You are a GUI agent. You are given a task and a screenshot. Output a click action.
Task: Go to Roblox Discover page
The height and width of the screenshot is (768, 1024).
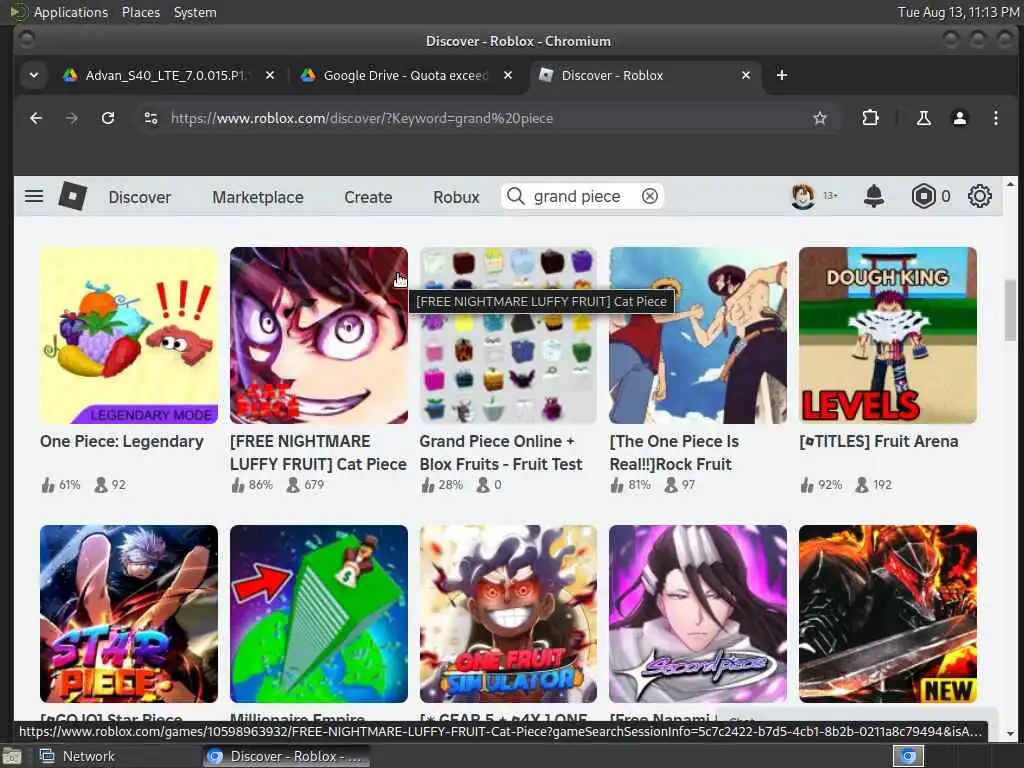pyautogui.click(x=139, y=197)
